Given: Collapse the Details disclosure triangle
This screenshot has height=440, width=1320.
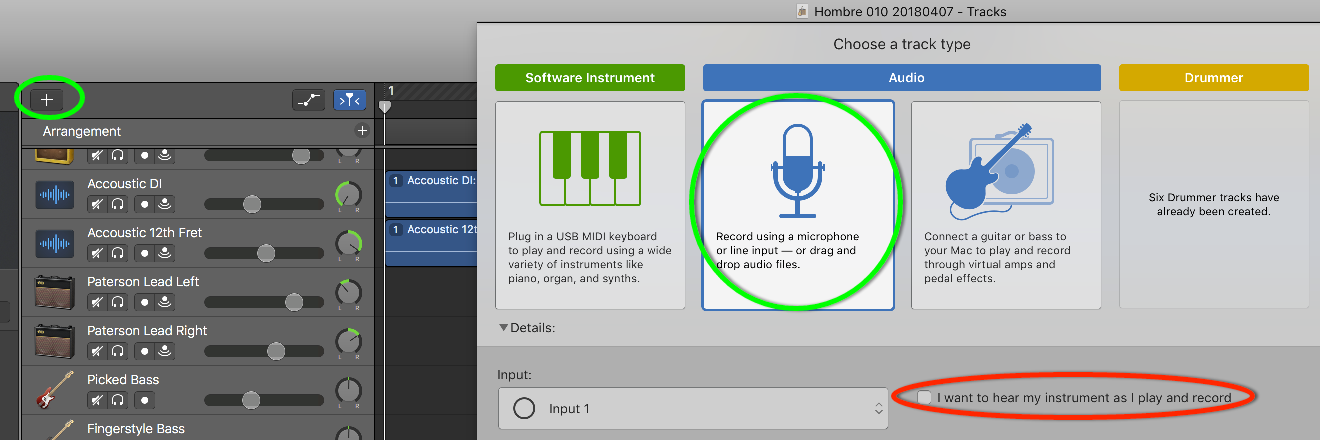Looking at the screenshot, I should point(503,327).
